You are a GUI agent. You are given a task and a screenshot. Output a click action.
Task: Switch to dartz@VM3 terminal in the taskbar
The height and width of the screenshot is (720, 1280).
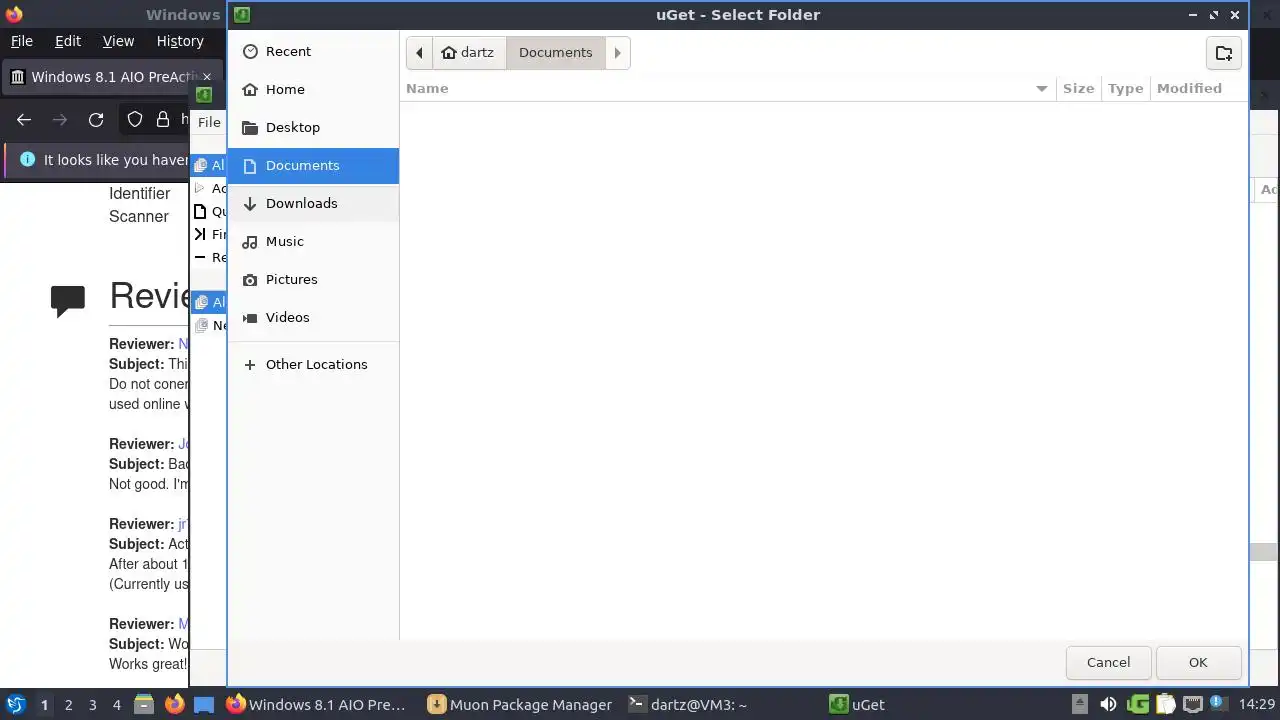[x=689, y=705]
